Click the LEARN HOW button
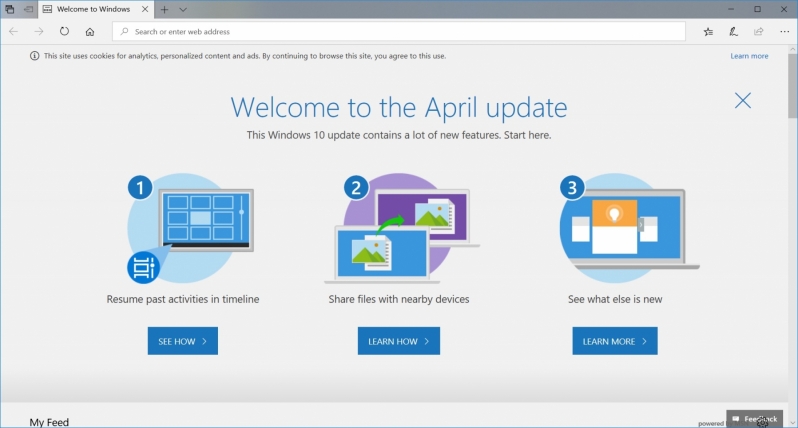The height and width of the screenshot is (428, 798). (x=398, y=341)
